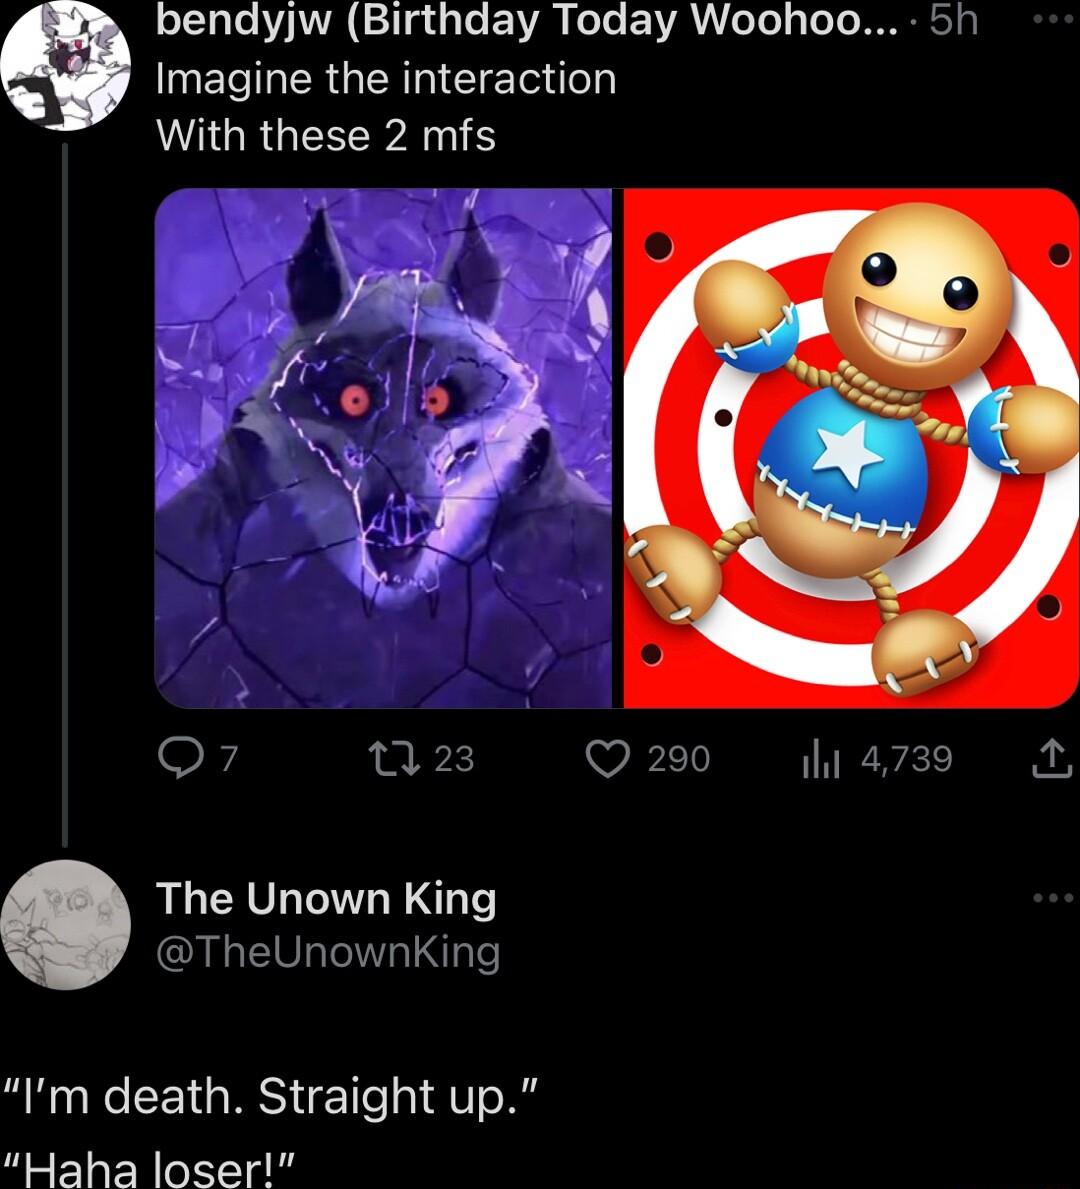Open the Kick the Buddy image
The height and width of the screenshot is (1189, 1080).
pyautogui.click(x=851, y=448)
